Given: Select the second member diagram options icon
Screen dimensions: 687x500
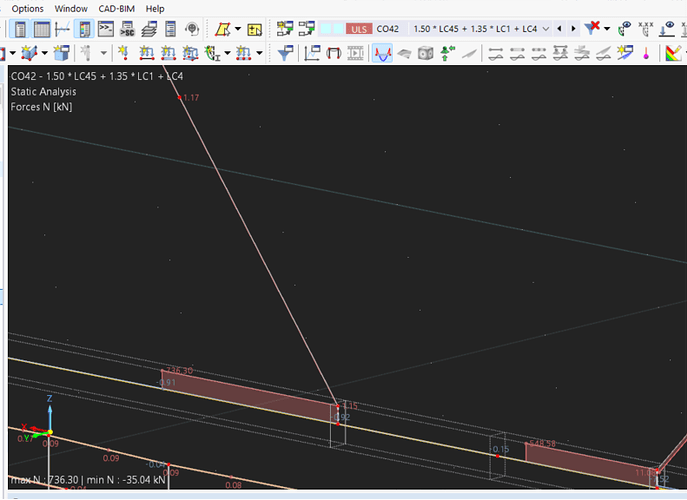Looking at the screenshot, I should tap(517, 53).
